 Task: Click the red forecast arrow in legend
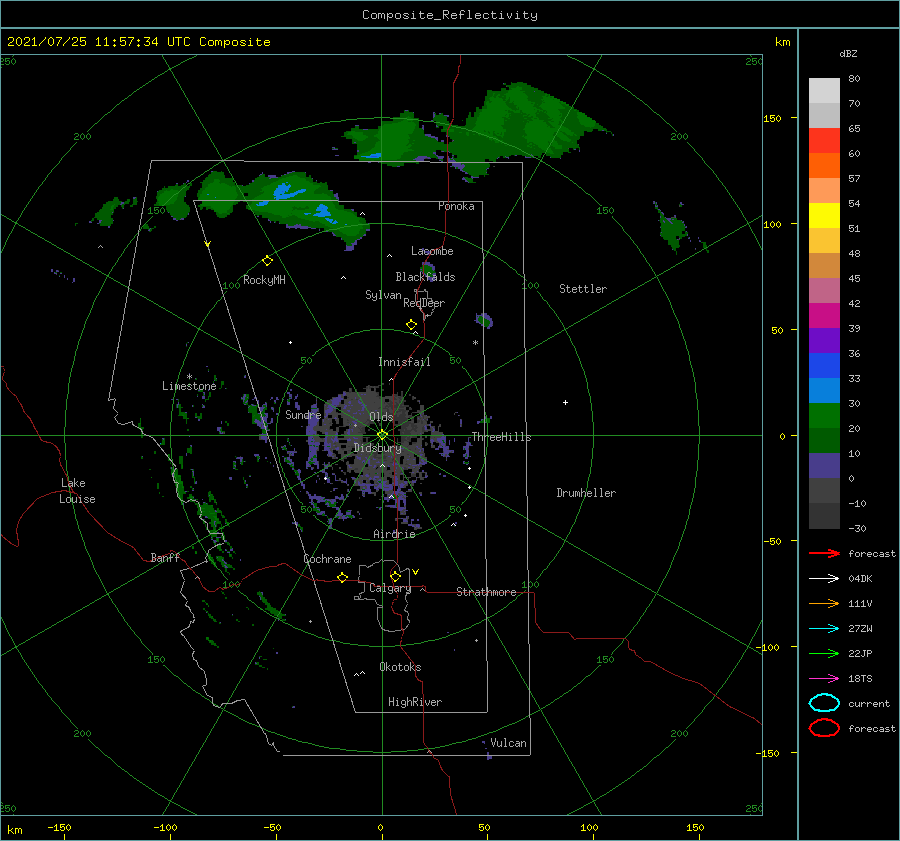824,553
